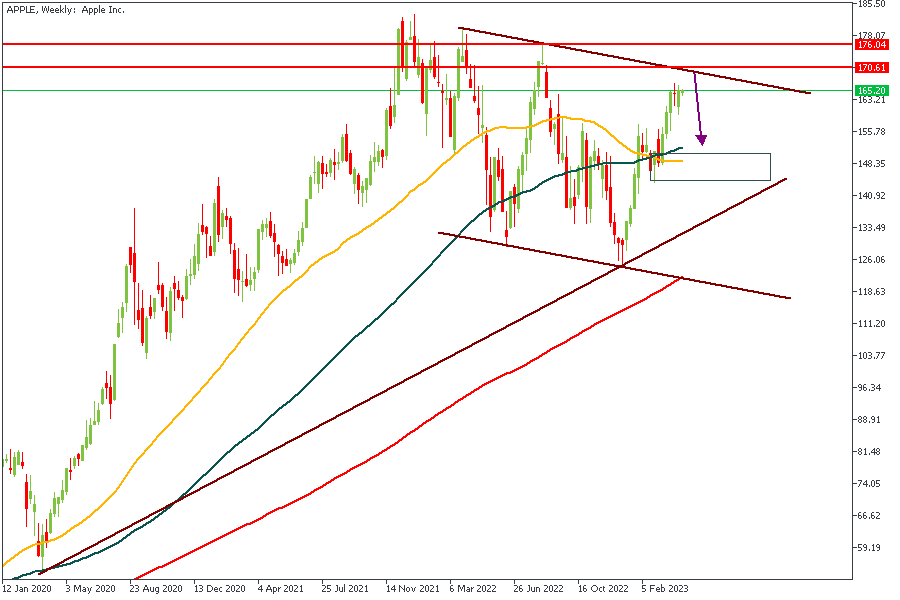
Task: Click the 185.50 price on the axis
Action: 871,4
